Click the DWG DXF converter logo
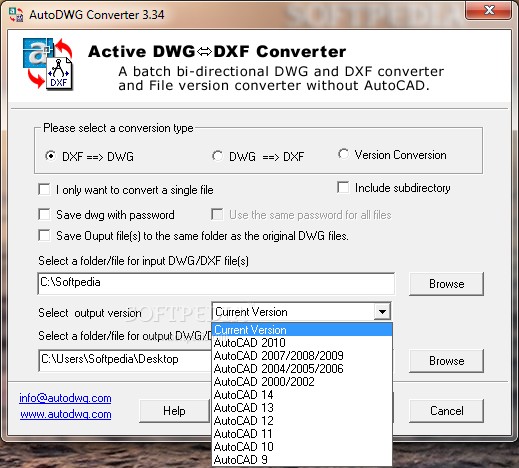 pyautogui.click(x=48, y=64)
